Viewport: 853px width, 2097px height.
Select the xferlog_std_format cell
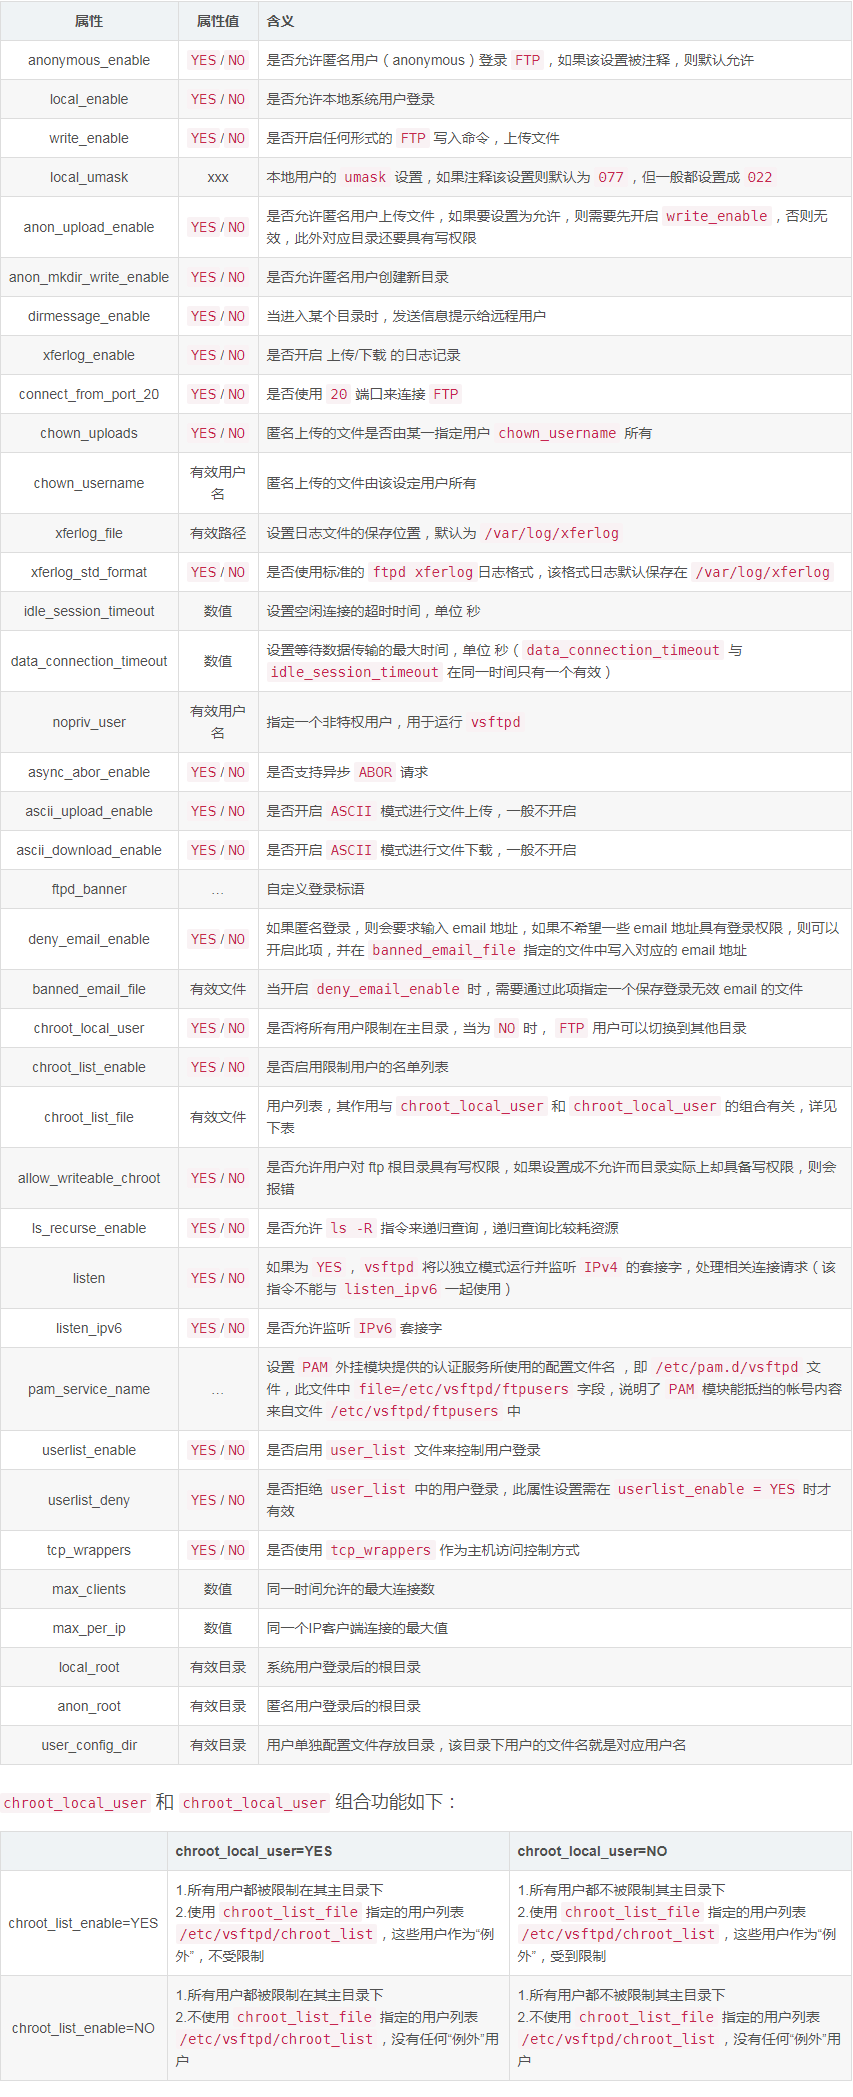(89, 572)
